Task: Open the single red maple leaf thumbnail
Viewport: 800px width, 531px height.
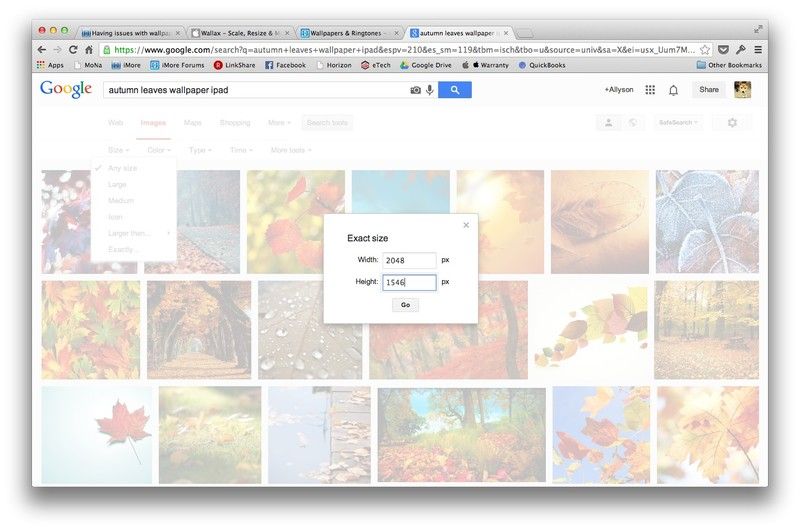Action: (x=97, y=435)
